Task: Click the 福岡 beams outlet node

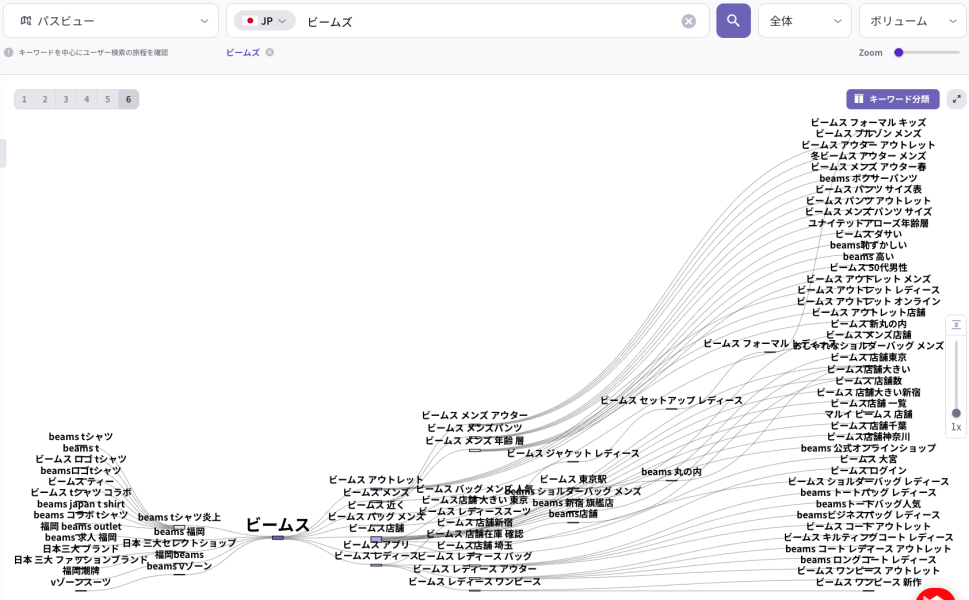Action: point(81,526)
